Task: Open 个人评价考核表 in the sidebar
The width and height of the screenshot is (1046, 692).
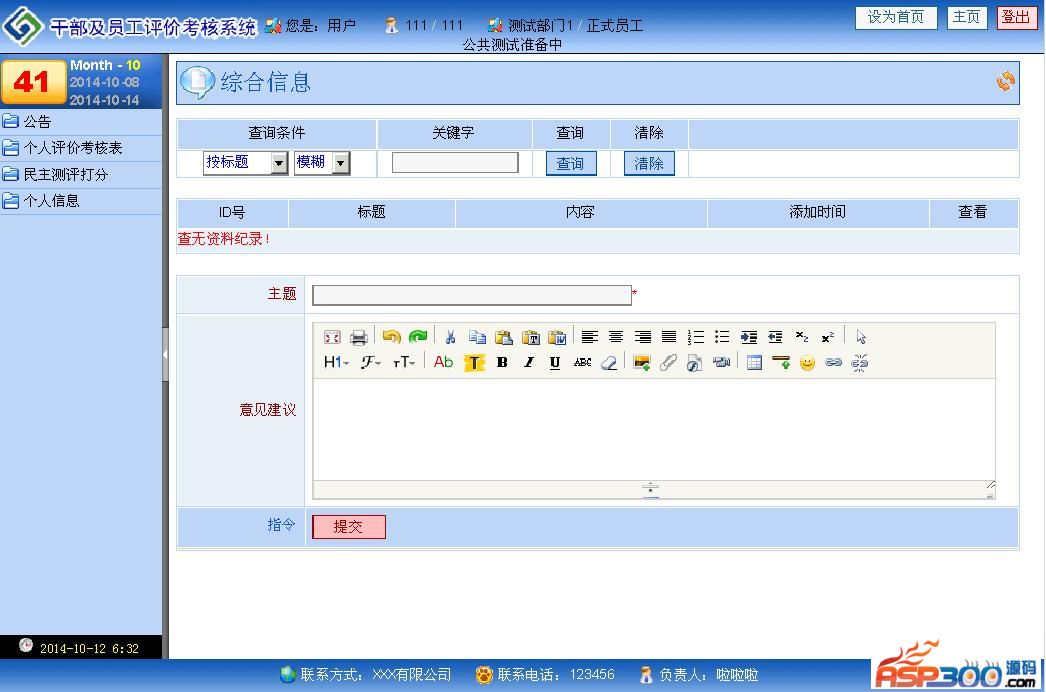Action: (x=73, y=147)
